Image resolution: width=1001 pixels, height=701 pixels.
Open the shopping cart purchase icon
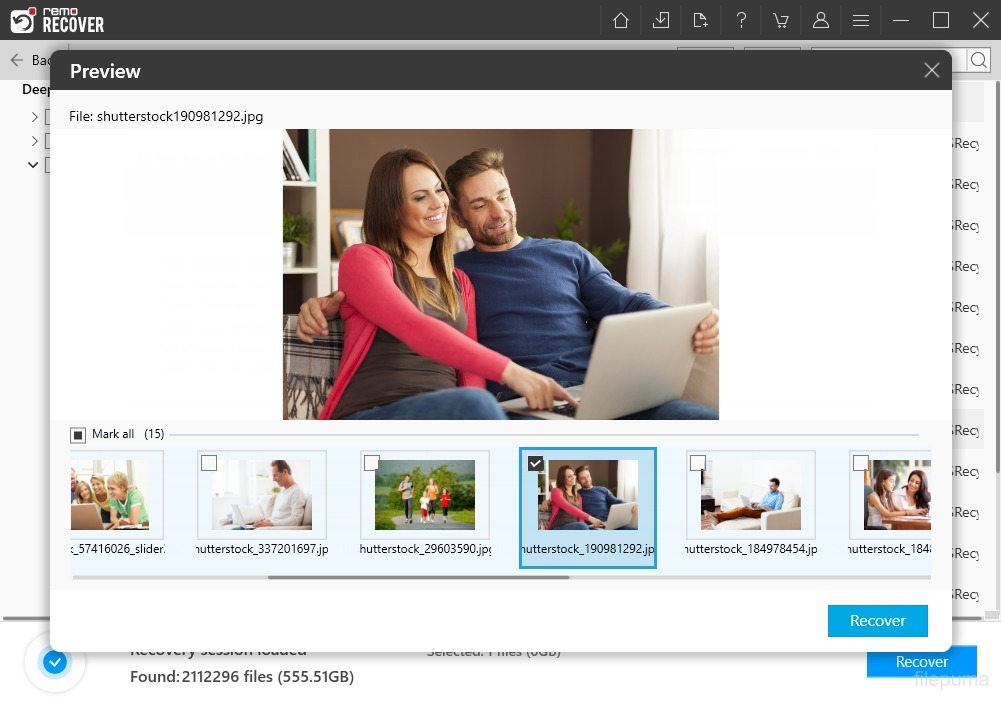(x=780, y=20)
